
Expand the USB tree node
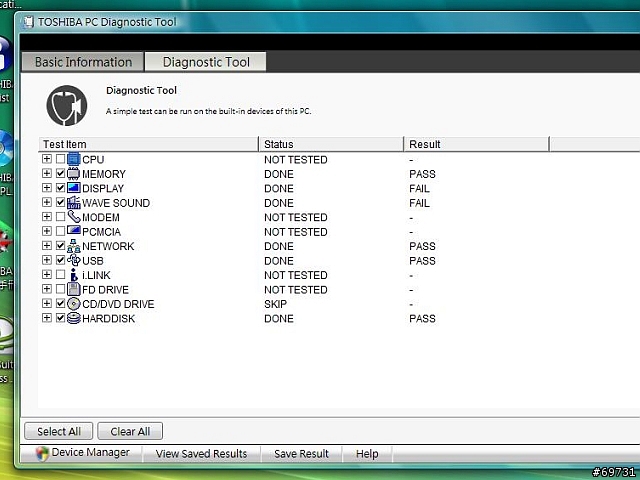pos(47,260)
